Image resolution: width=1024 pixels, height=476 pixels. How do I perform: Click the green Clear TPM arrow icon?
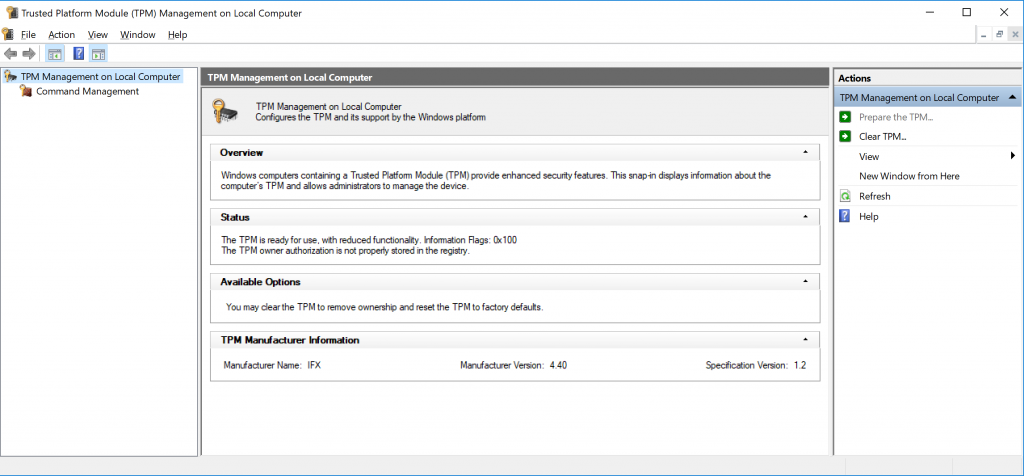pyautogui.click(x=845, y=136)
